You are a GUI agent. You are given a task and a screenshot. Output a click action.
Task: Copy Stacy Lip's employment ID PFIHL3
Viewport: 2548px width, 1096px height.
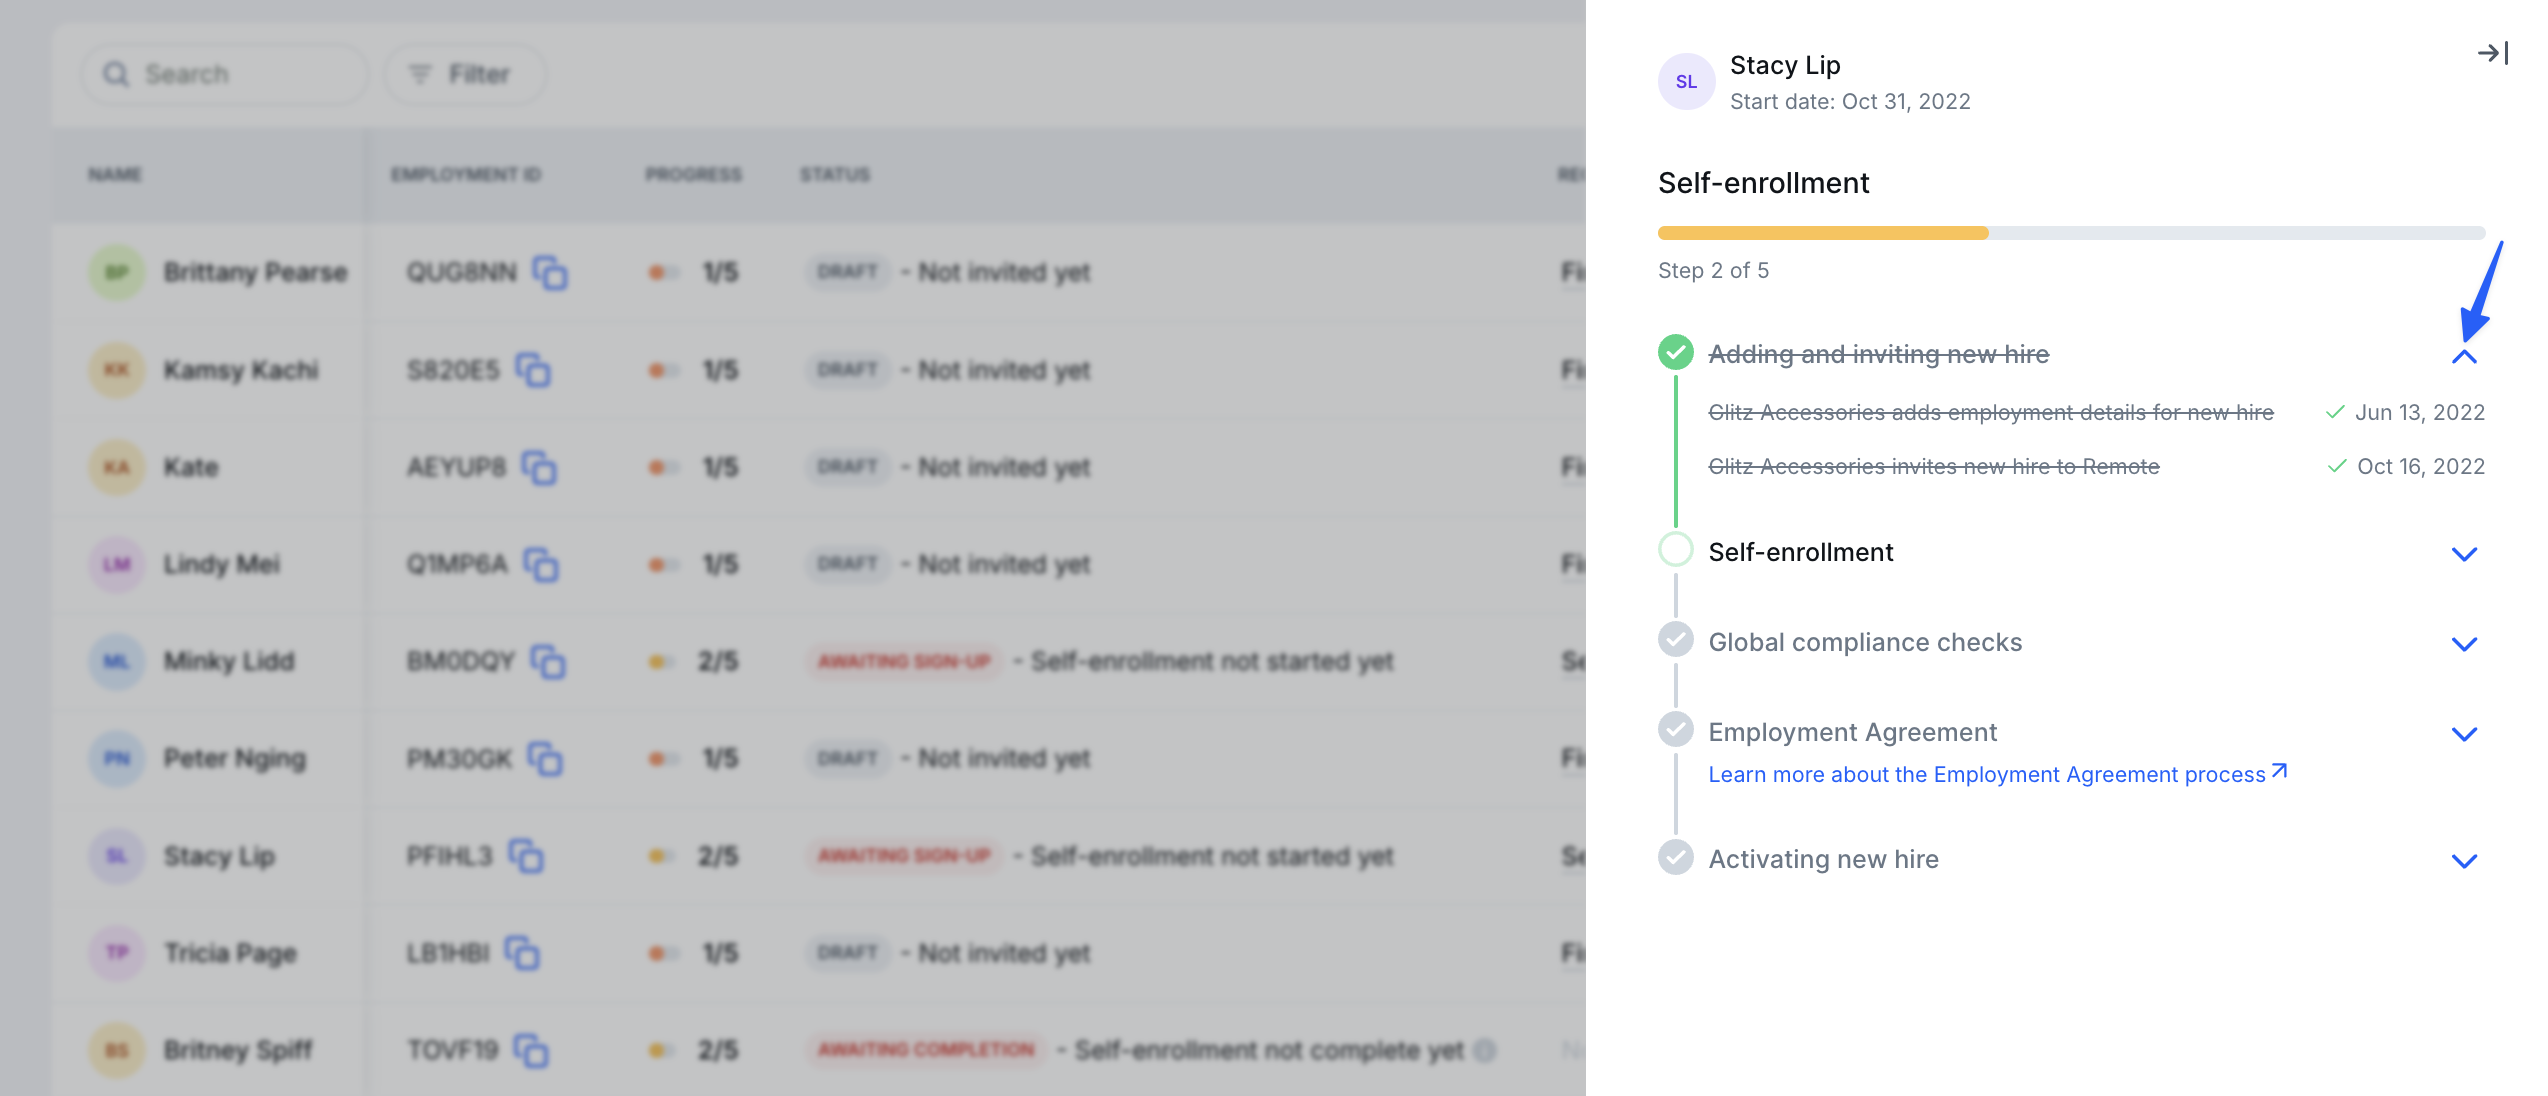526,856
